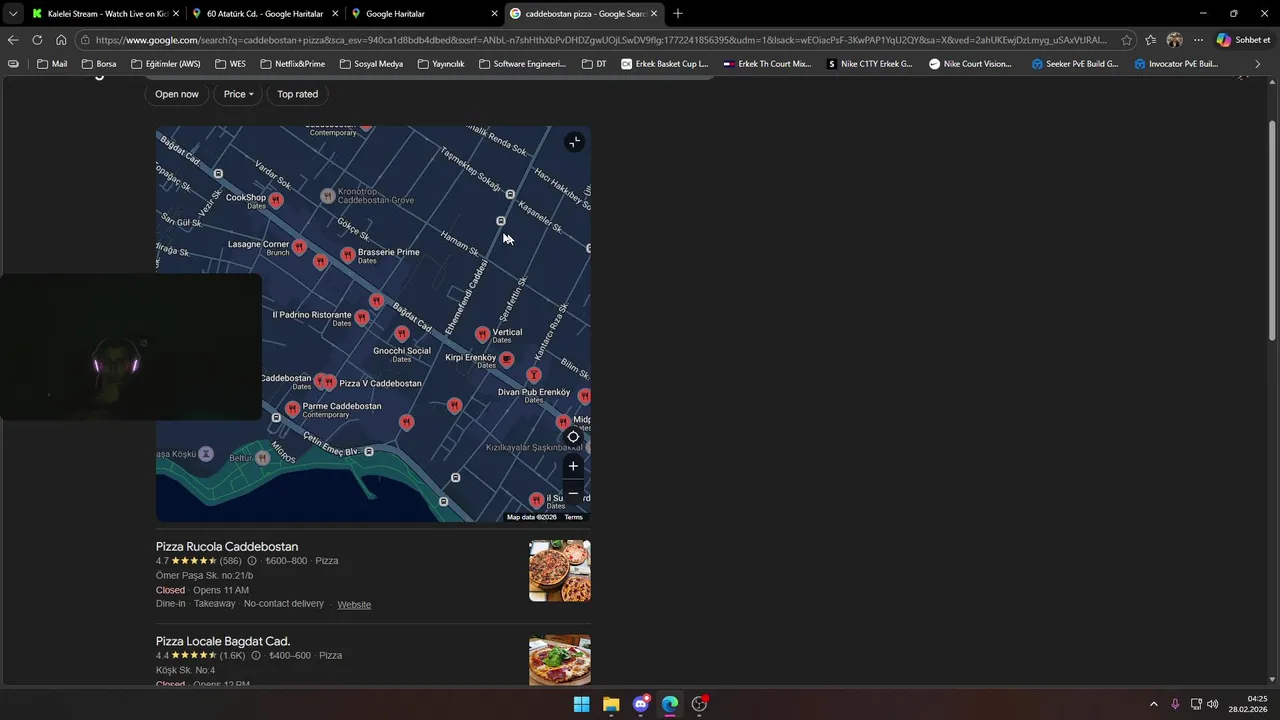Open the browser profile avatar

pyautogui.click(x=1175, y=40)
